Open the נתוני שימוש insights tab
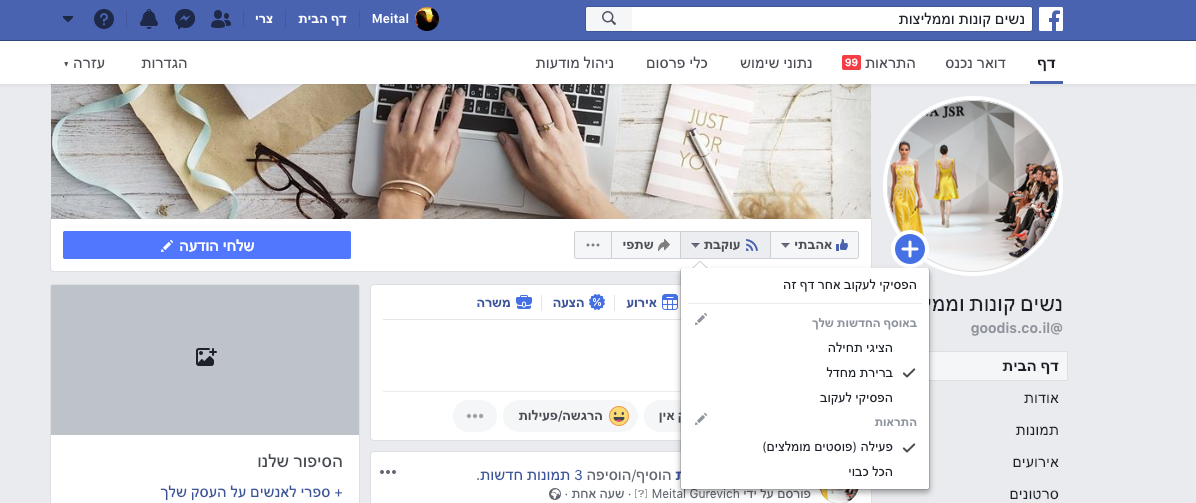Image resolution: width=1196 pixels, height=503 pixels. coord(776,63)
